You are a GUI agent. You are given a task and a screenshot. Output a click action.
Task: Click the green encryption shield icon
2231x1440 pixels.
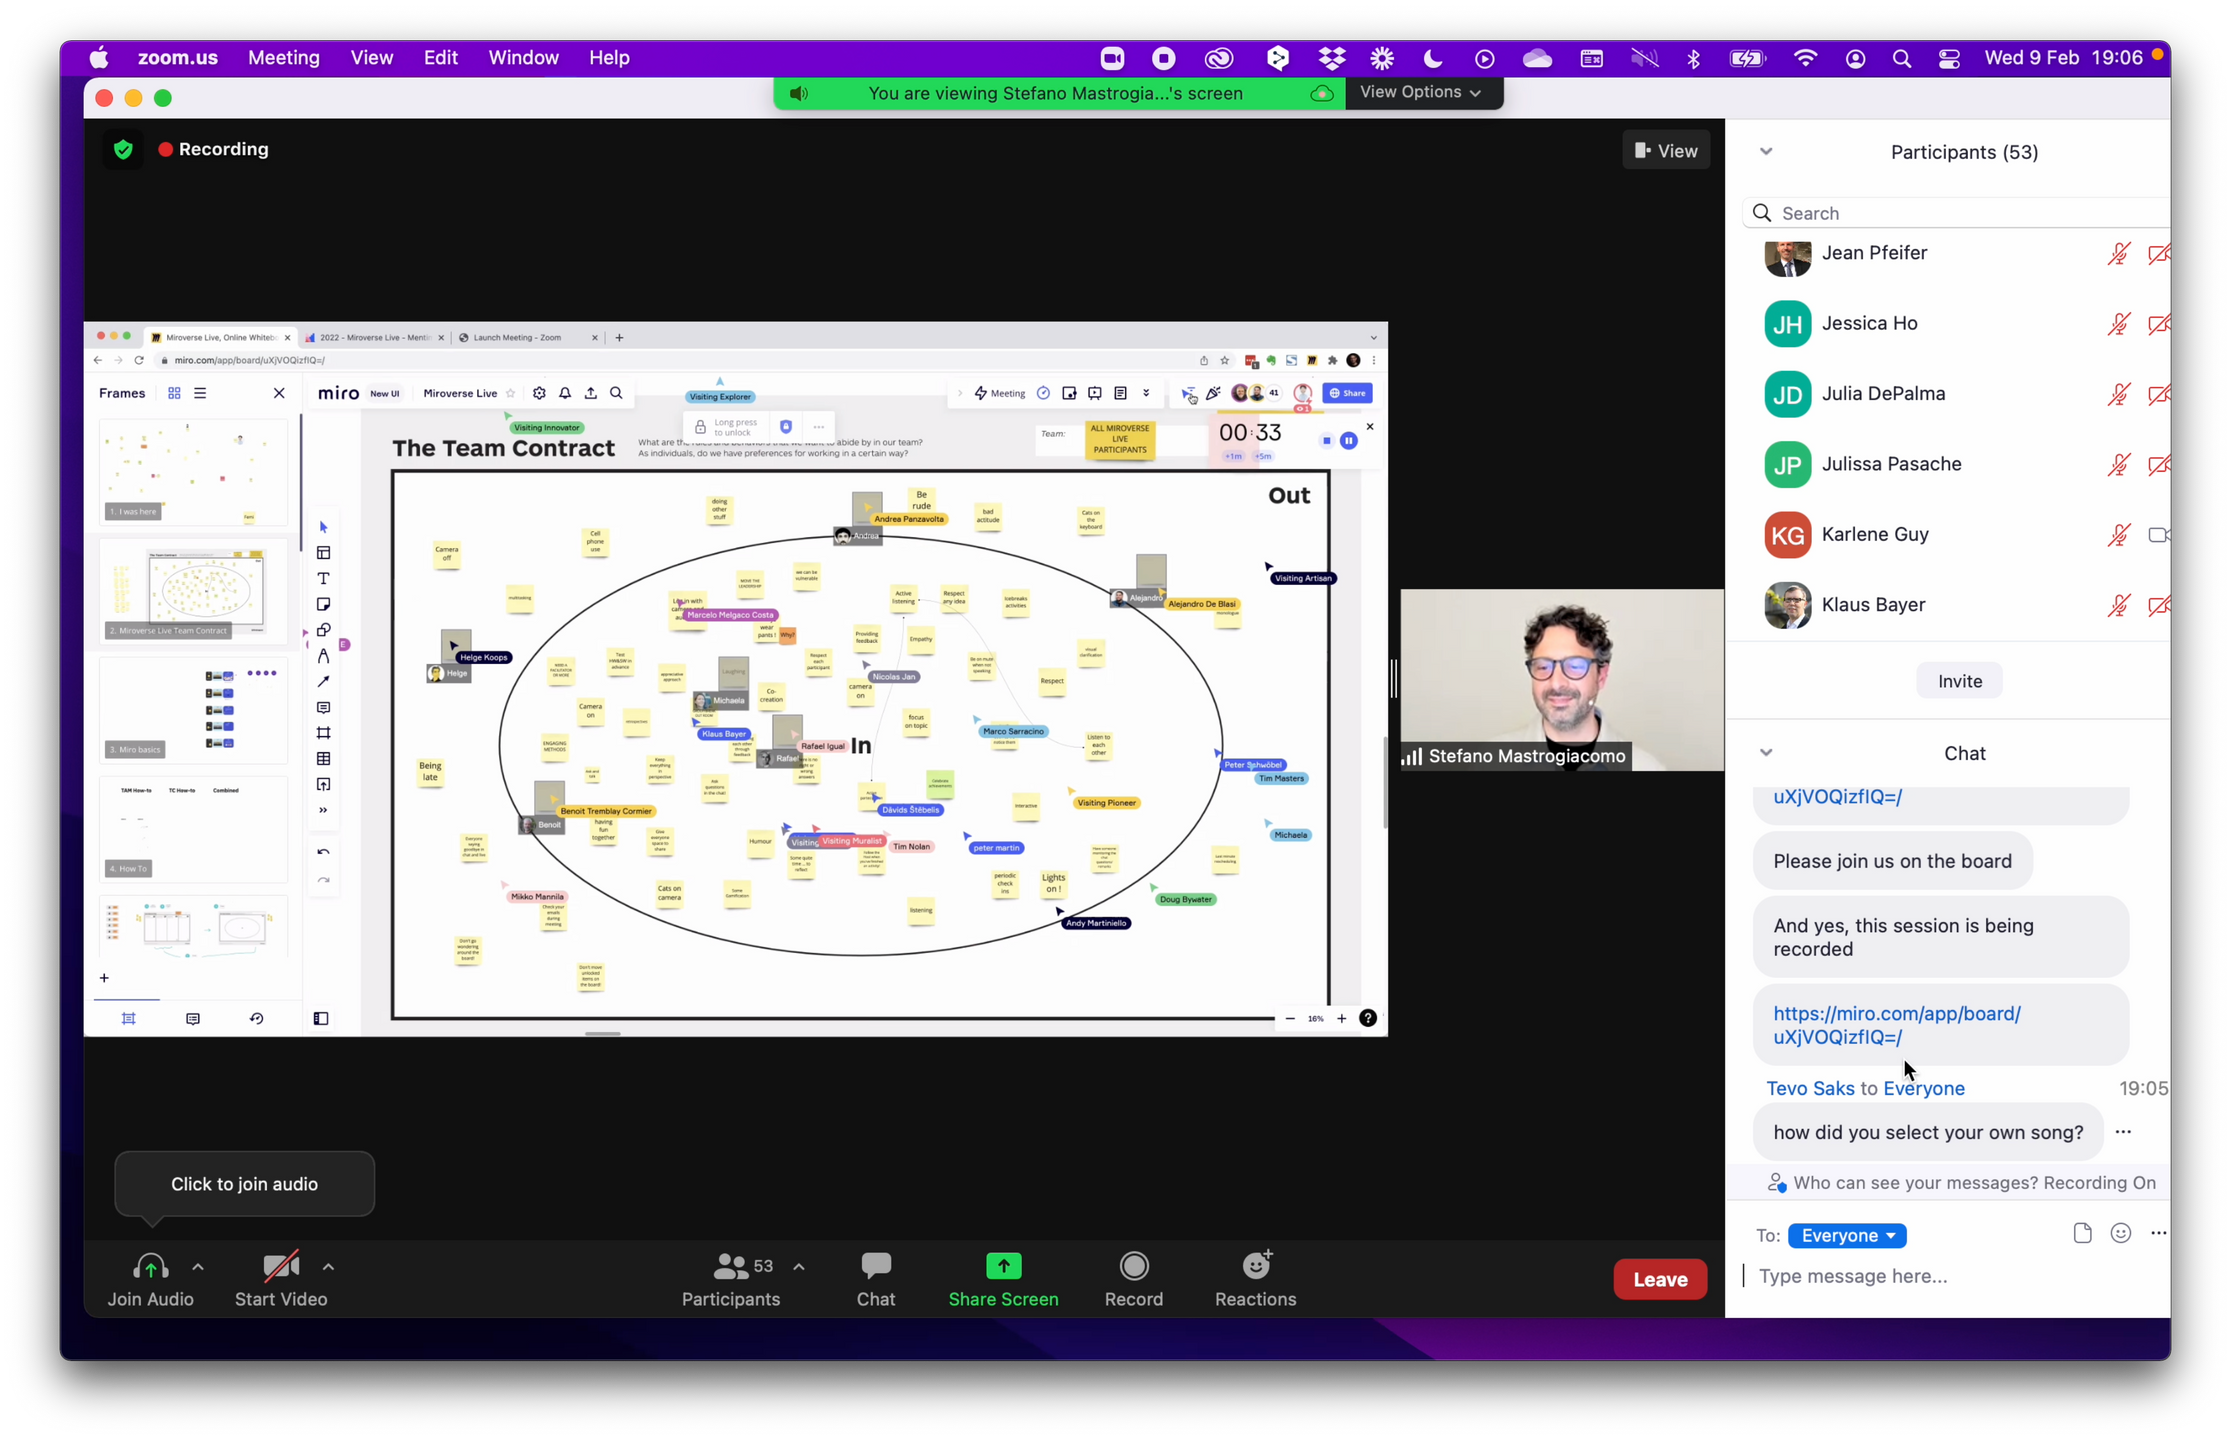[123, 150]
